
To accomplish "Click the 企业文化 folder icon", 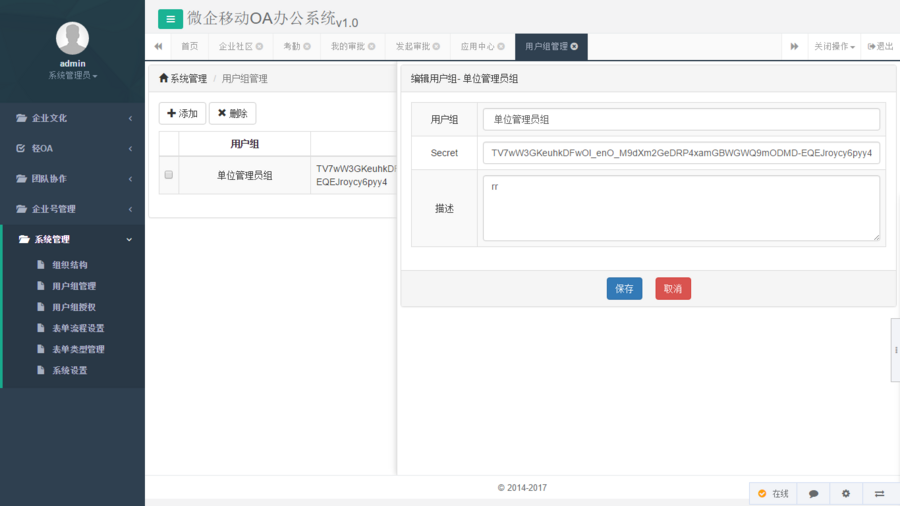I will [21, 118].
